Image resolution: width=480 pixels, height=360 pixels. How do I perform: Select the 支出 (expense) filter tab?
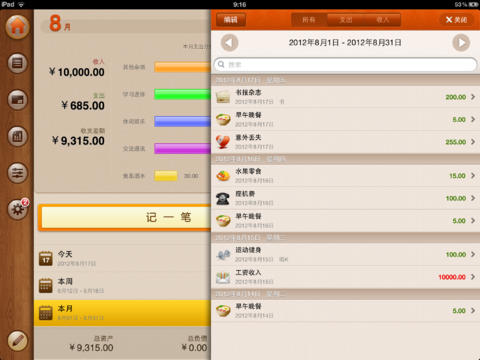pos(346,20)
